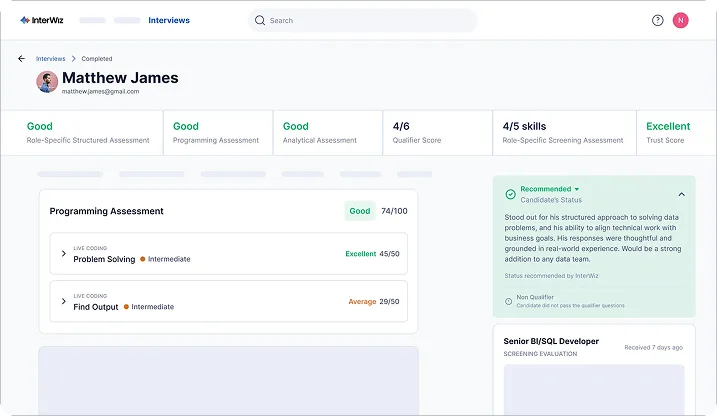Click the Completed breadcrumb
Viewport: 717px width, 416px height.
(x=96, y=59)
